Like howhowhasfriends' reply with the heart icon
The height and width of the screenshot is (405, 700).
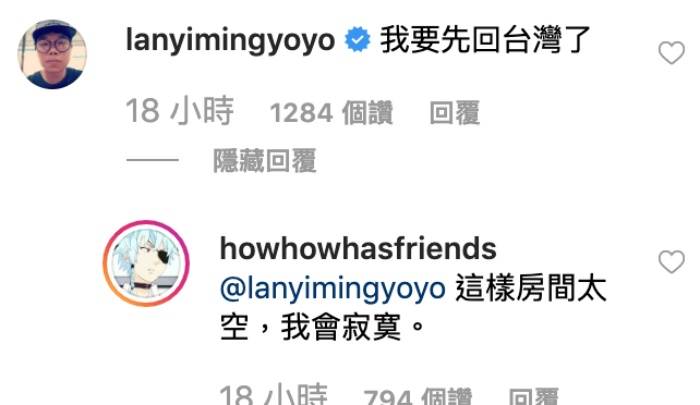671,262
